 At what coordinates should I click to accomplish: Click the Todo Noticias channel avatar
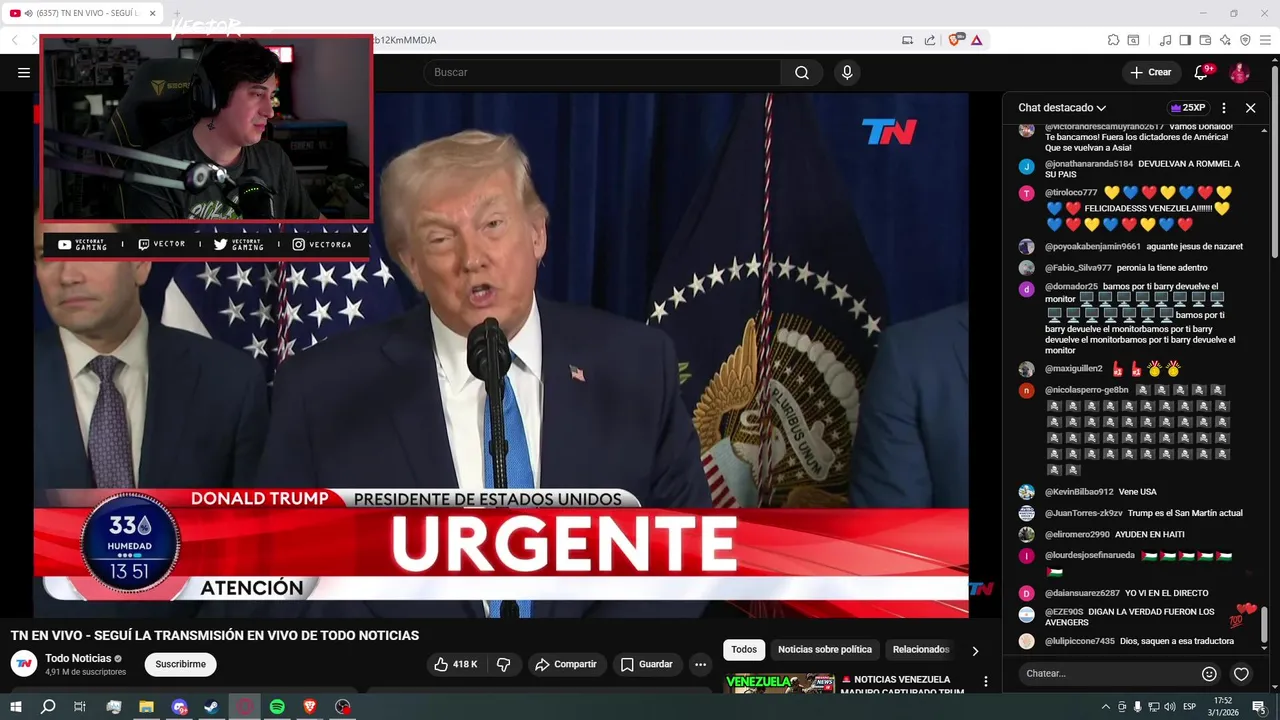(x=24, y=664)
